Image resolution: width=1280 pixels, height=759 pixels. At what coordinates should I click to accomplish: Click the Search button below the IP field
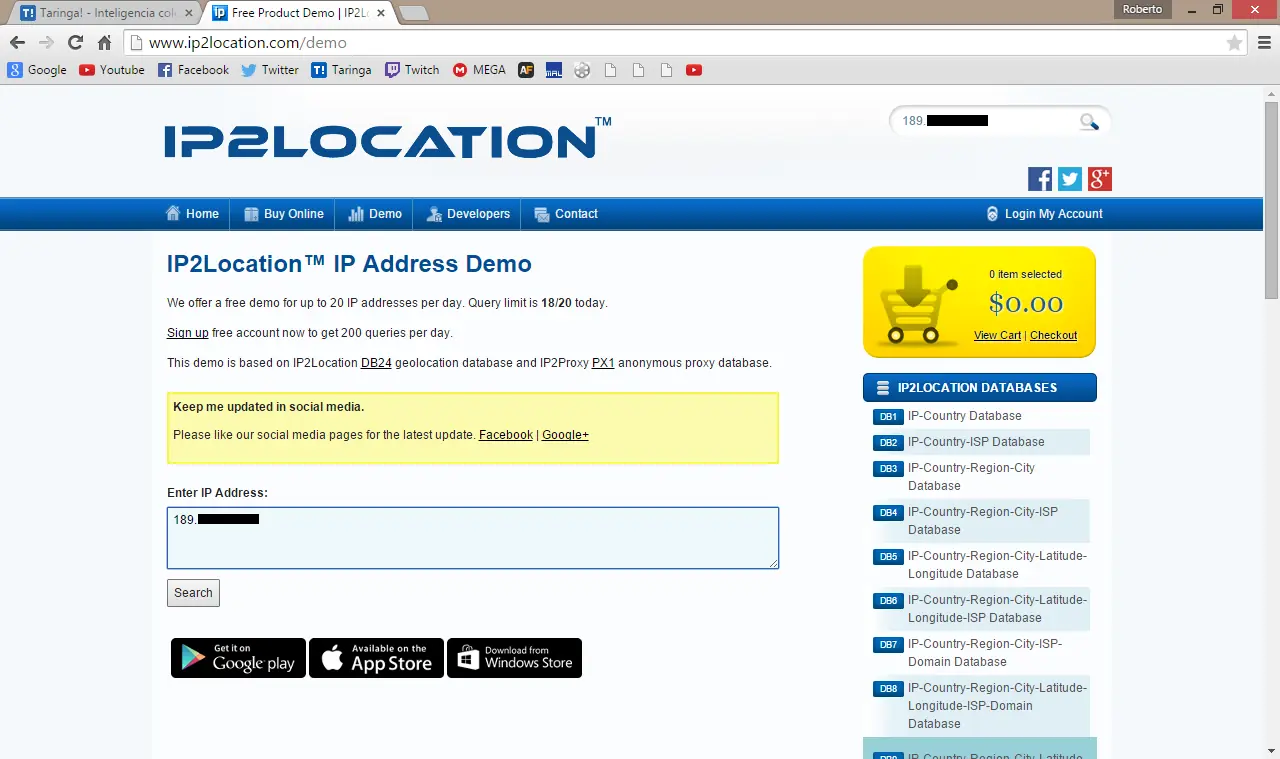193,593
